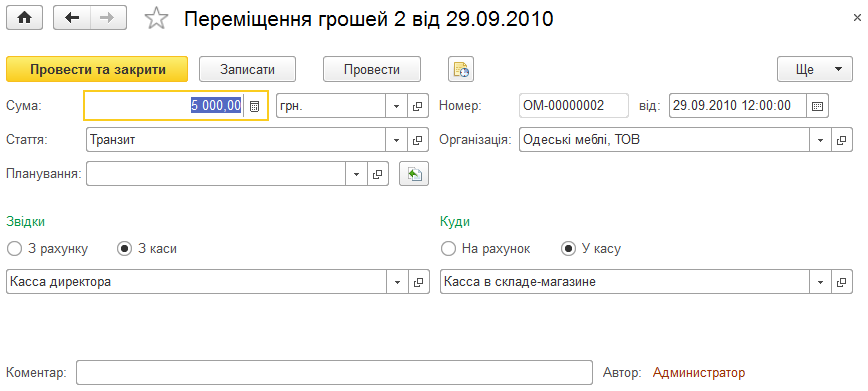Open Стаття Транзит item form
868x391 pixels.
point(418,140)
